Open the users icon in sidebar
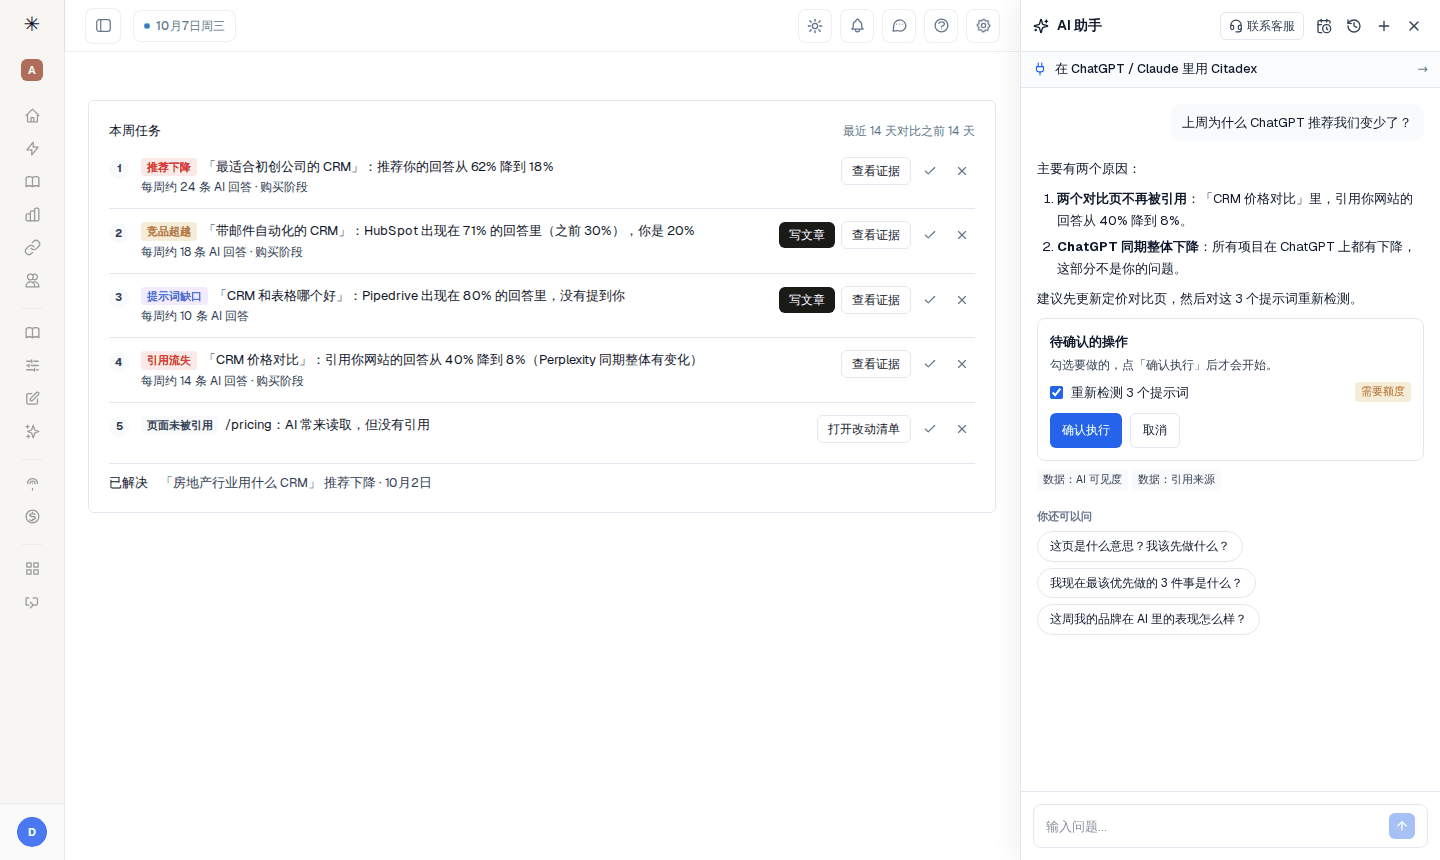This screenshot has height=860, width=1440. coord(32,281)
